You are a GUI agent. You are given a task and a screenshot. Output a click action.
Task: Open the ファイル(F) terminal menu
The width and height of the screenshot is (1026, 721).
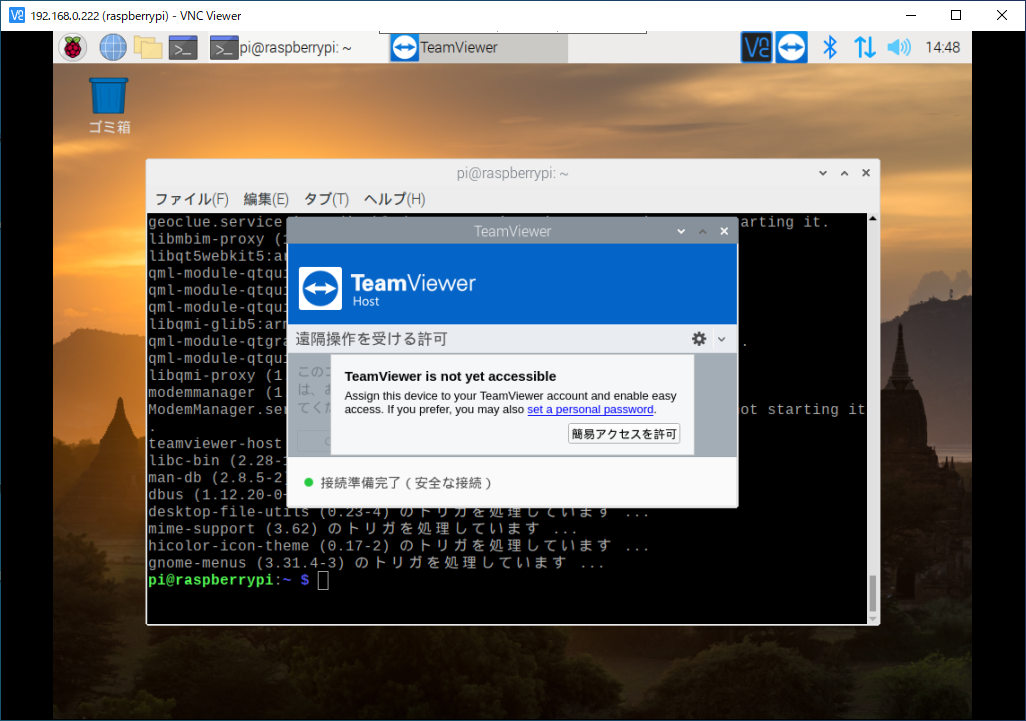pos(191,199)
